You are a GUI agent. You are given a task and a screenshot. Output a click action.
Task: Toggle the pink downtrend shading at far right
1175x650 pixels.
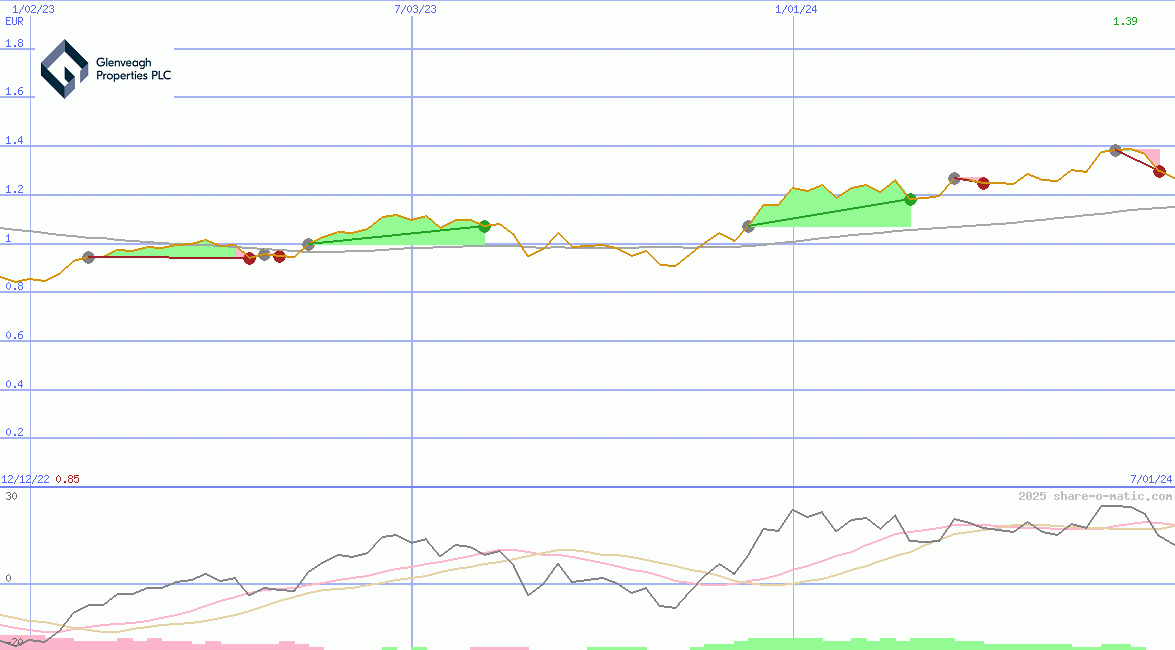[x=1150, y=155]
